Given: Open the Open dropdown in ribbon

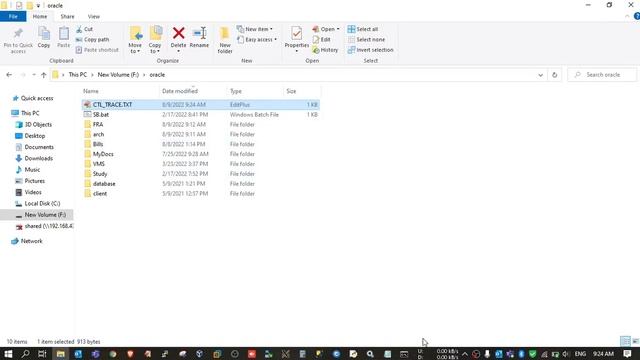Looking at the screenshot, I should 326,29.
